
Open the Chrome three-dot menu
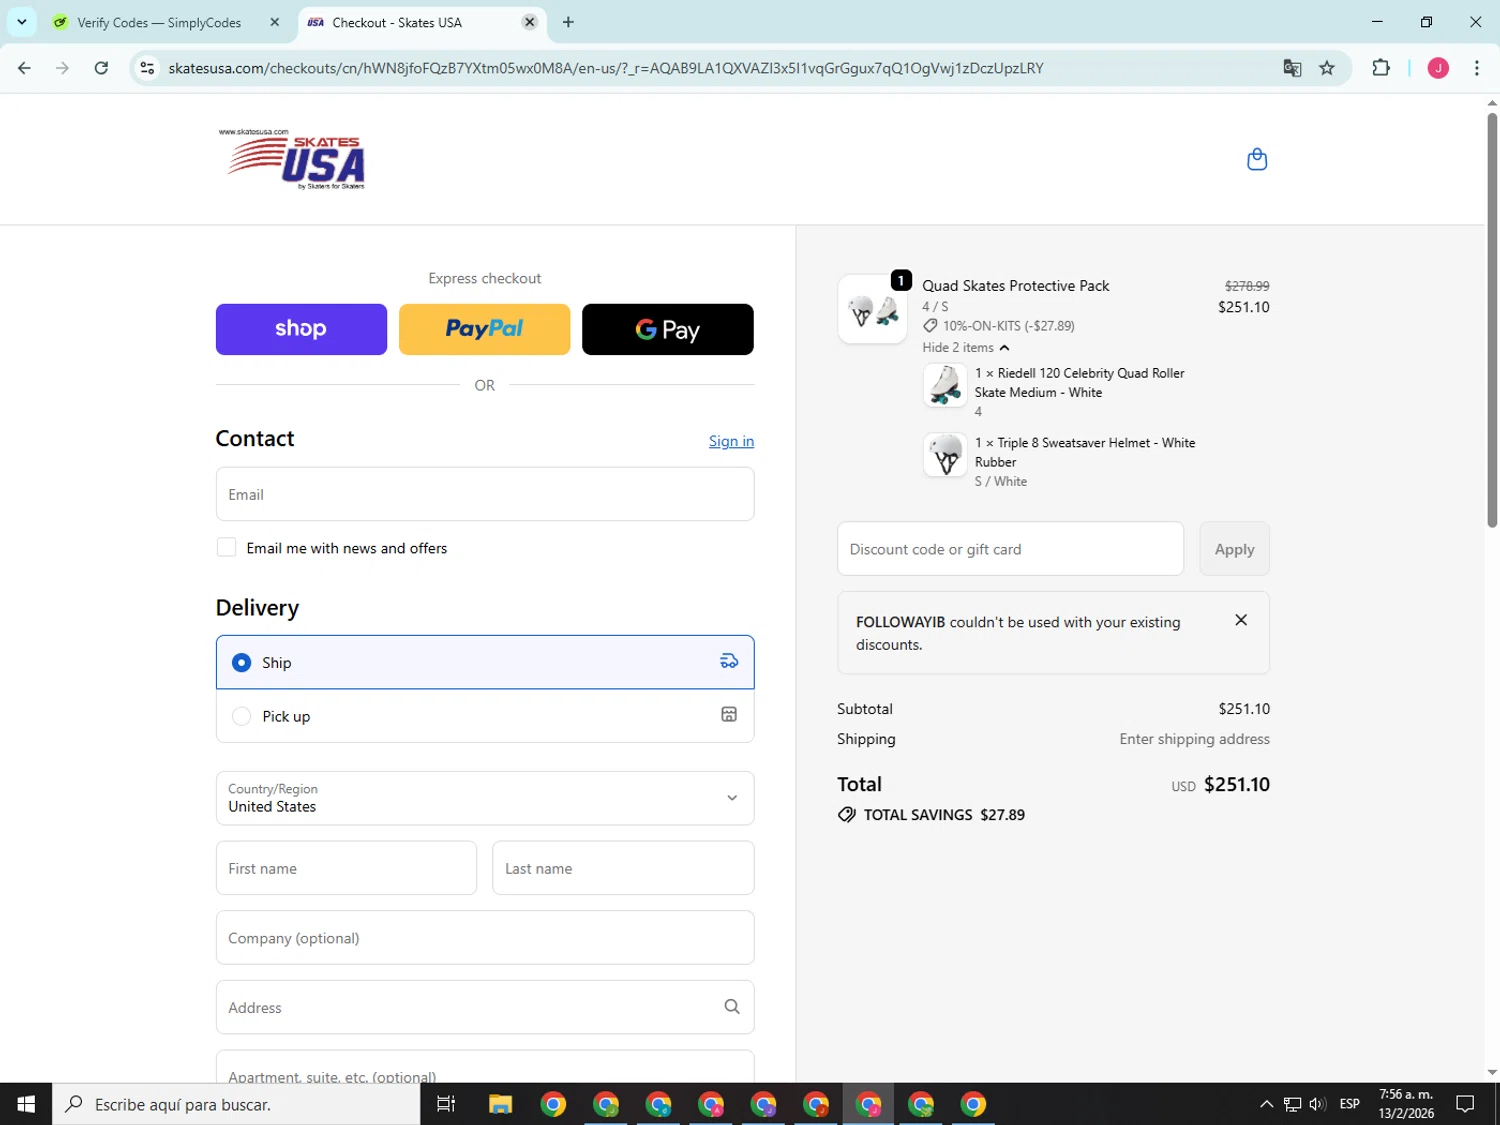(x=1477, y=68)
